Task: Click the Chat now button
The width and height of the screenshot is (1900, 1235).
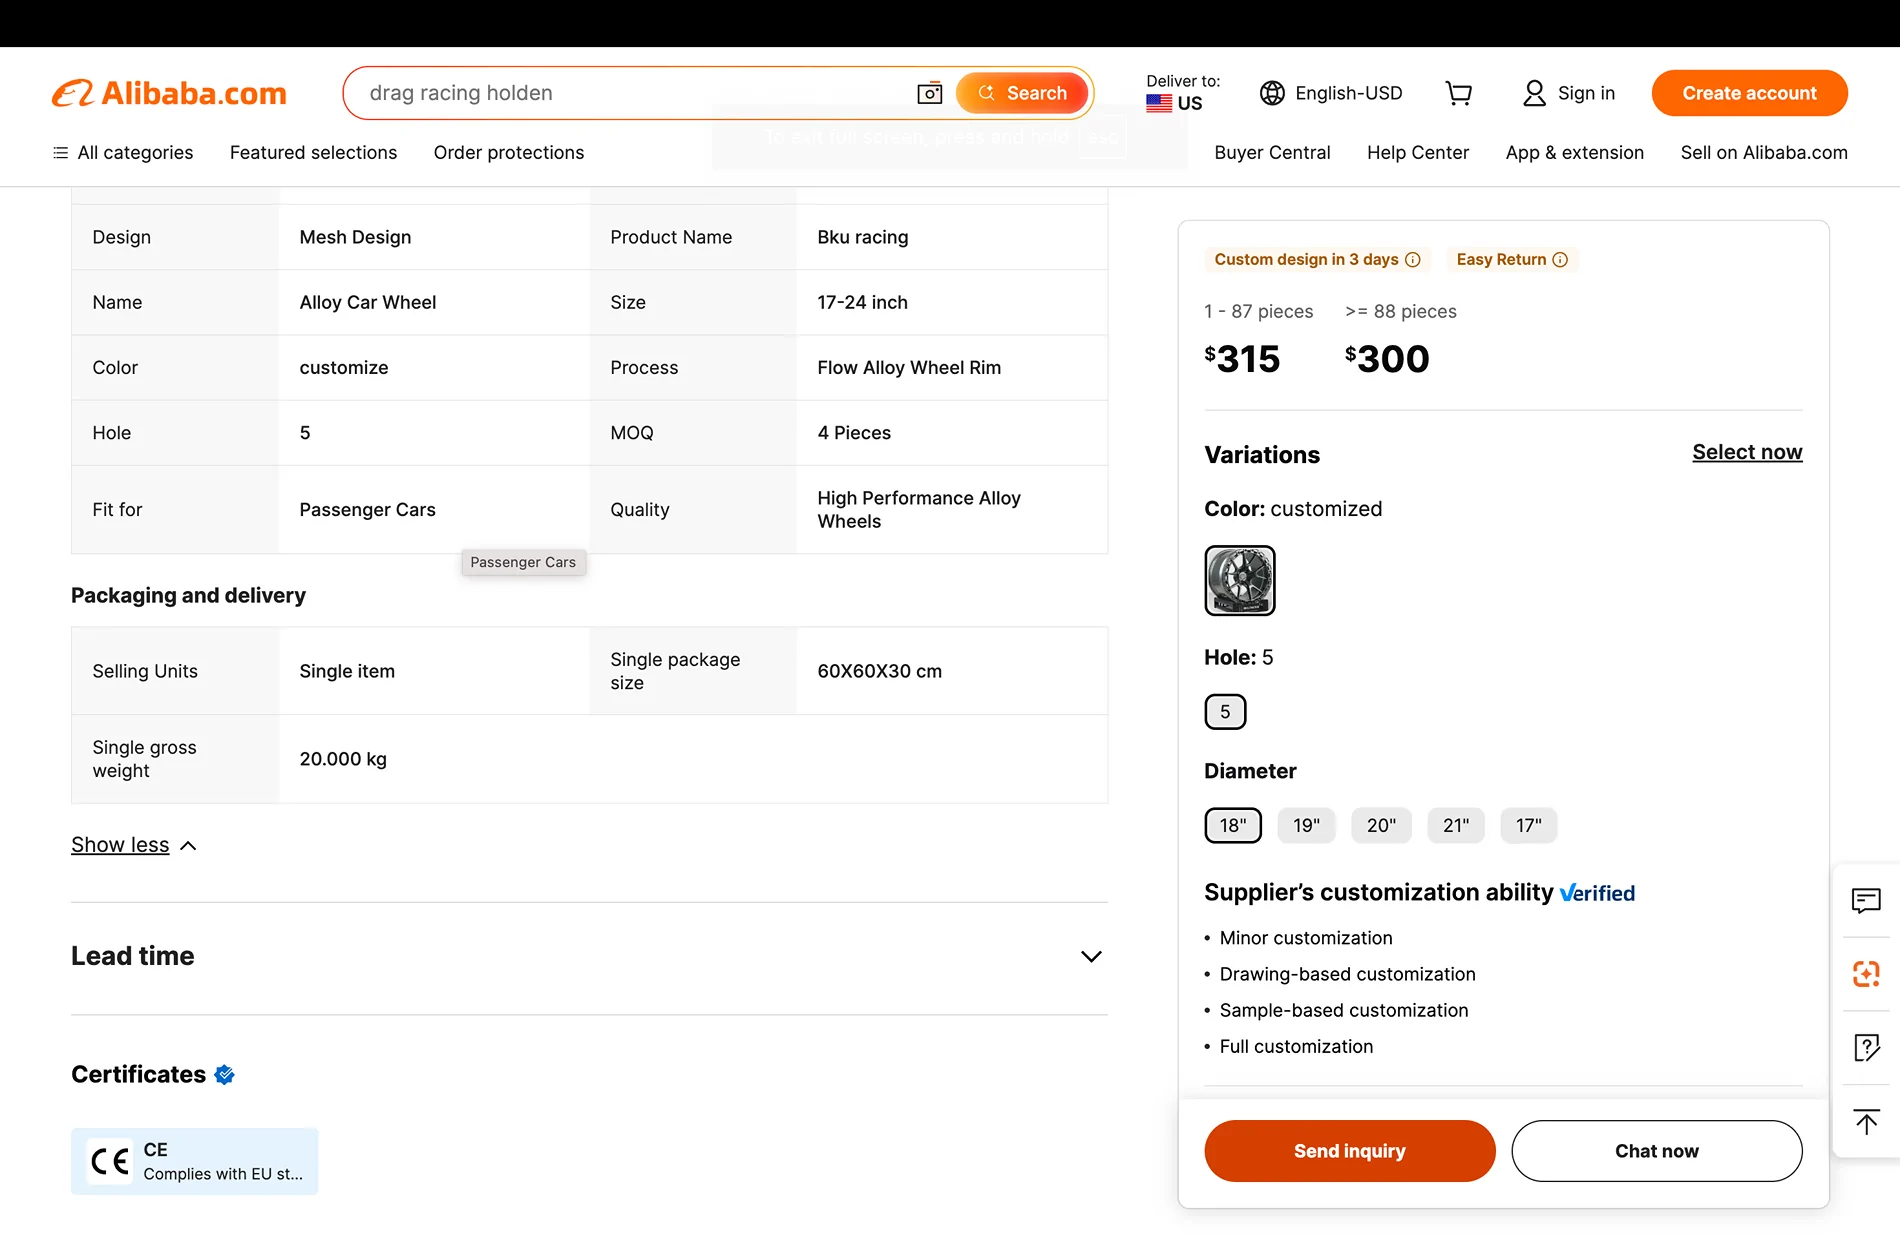Action: tap(1657, 1151)
